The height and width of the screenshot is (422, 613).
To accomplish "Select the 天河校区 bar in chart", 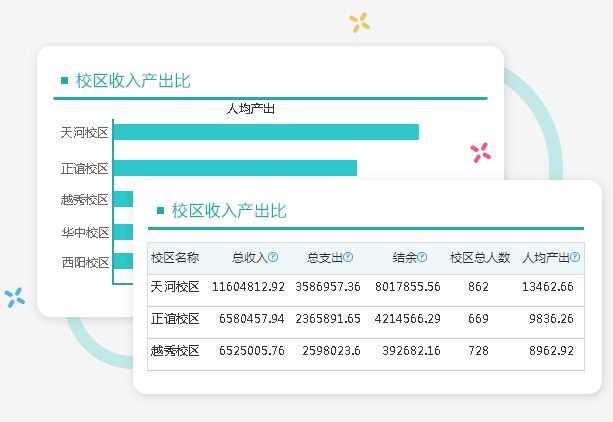I will click(x=265, y=132).
